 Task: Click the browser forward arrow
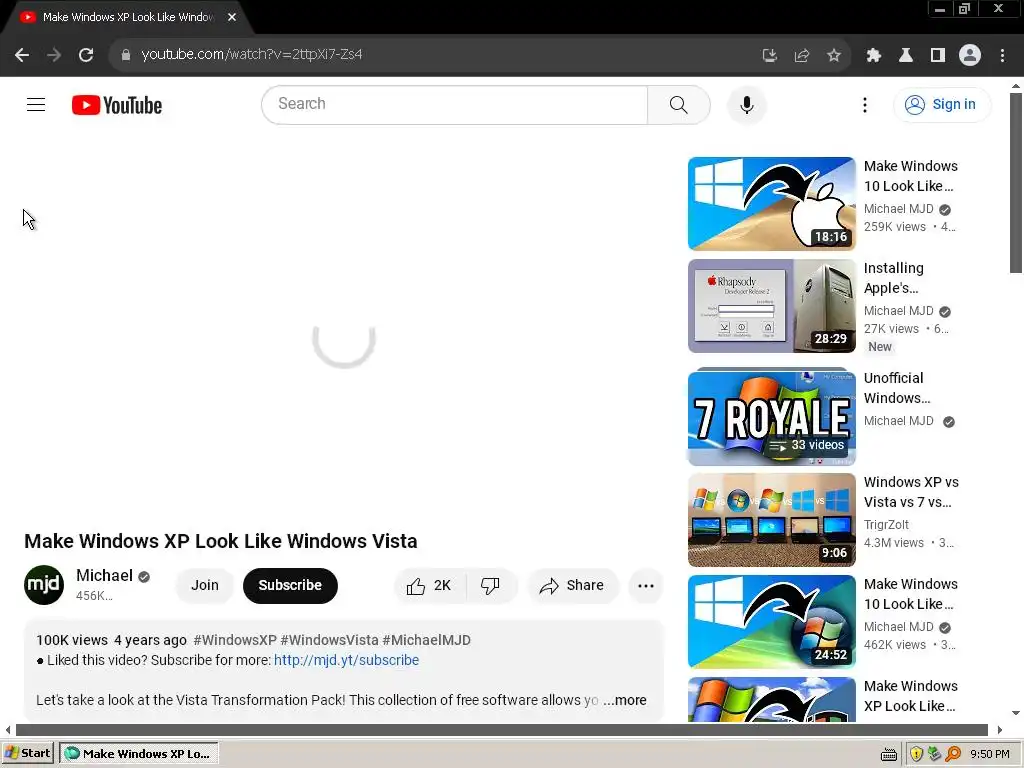[x=54, y=55]
